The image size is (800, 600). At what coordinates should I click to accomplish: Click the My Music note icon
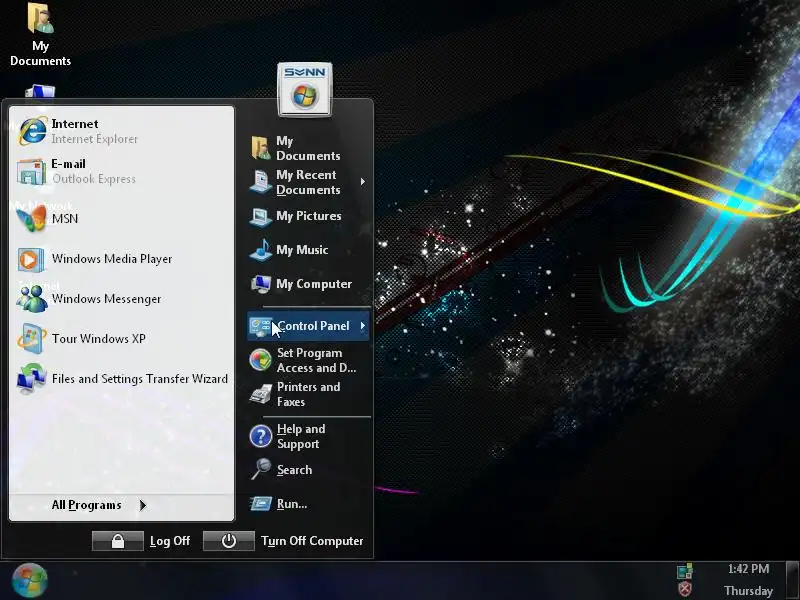tap(261, 250)
